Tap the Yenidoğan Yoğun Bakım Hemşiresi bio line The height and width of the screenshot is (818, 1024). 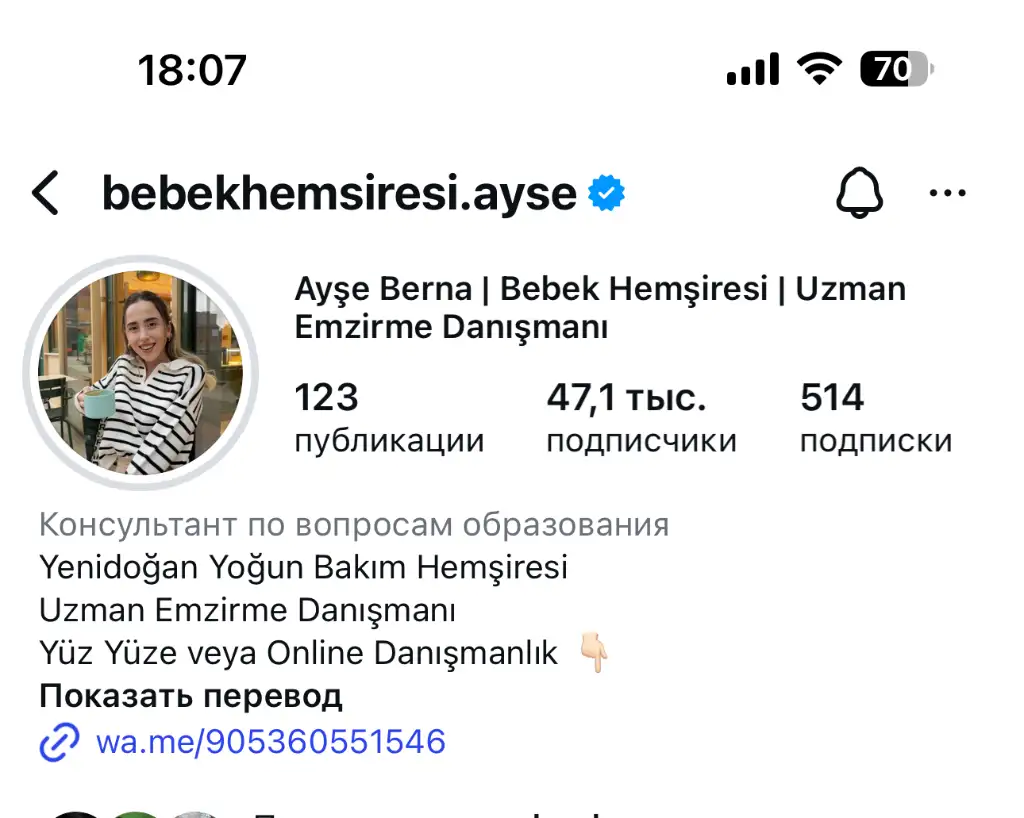[303, 567]
